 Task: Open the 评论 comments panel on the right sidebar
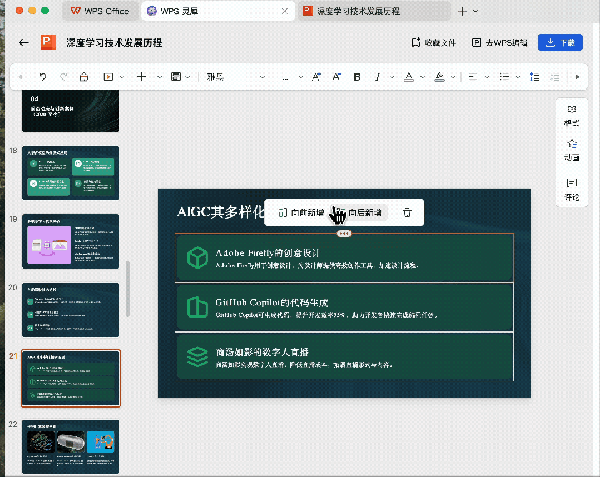click(x=572, y=189)
